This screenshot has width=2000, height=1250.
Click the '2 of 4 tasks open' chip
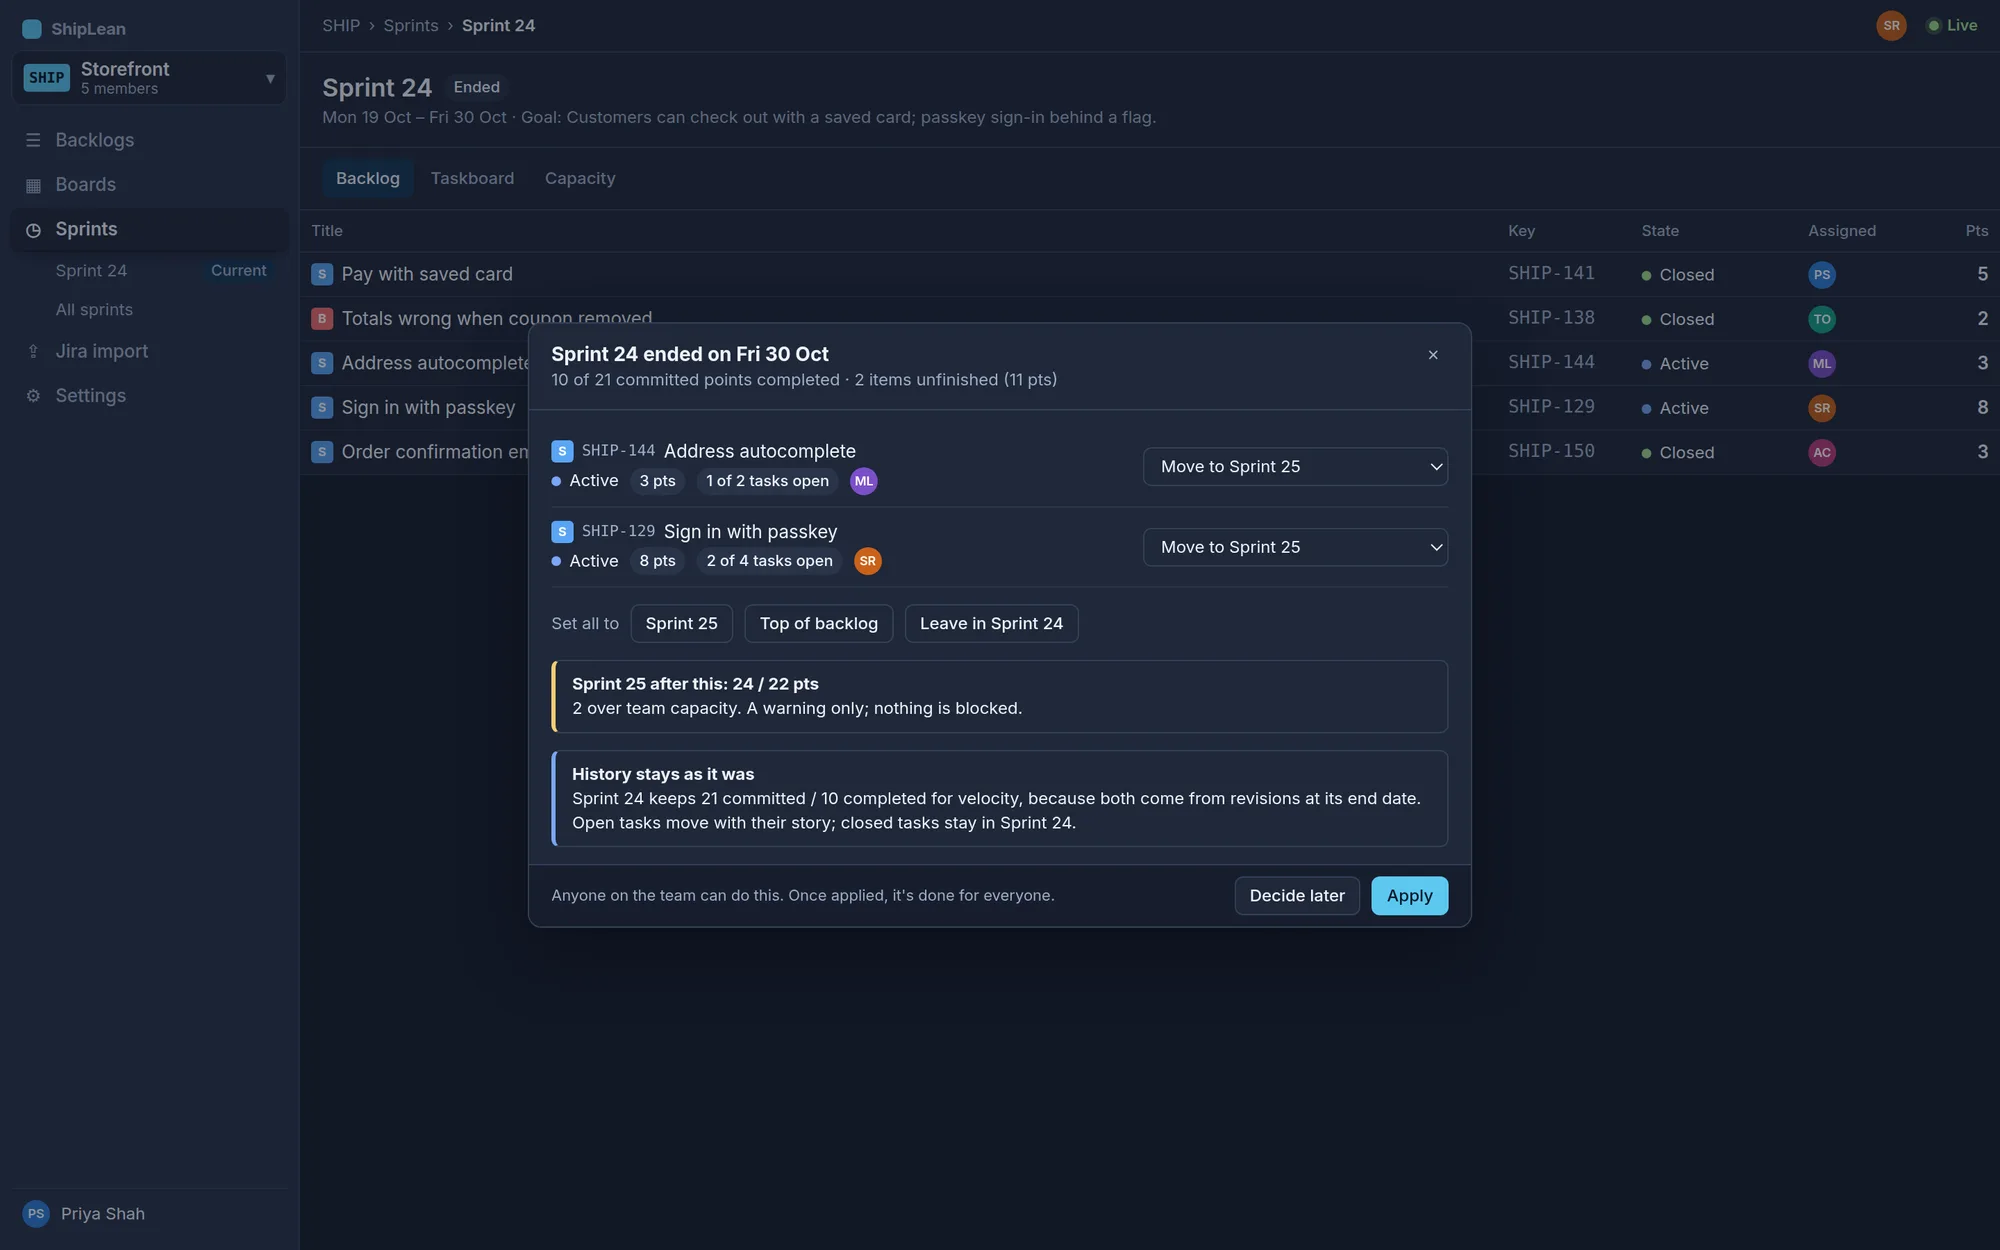point(769,561)
